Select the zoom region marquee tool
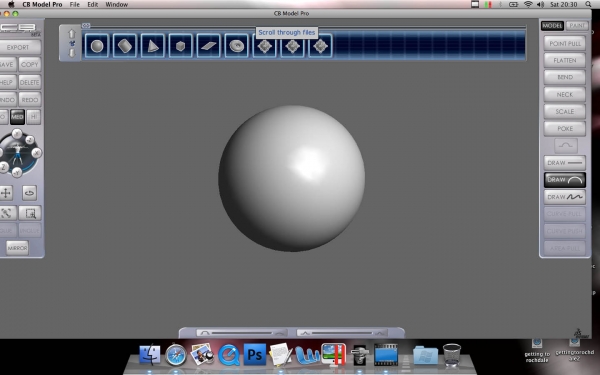This screenshot has width=600, height=375. (x=30, y=213)
